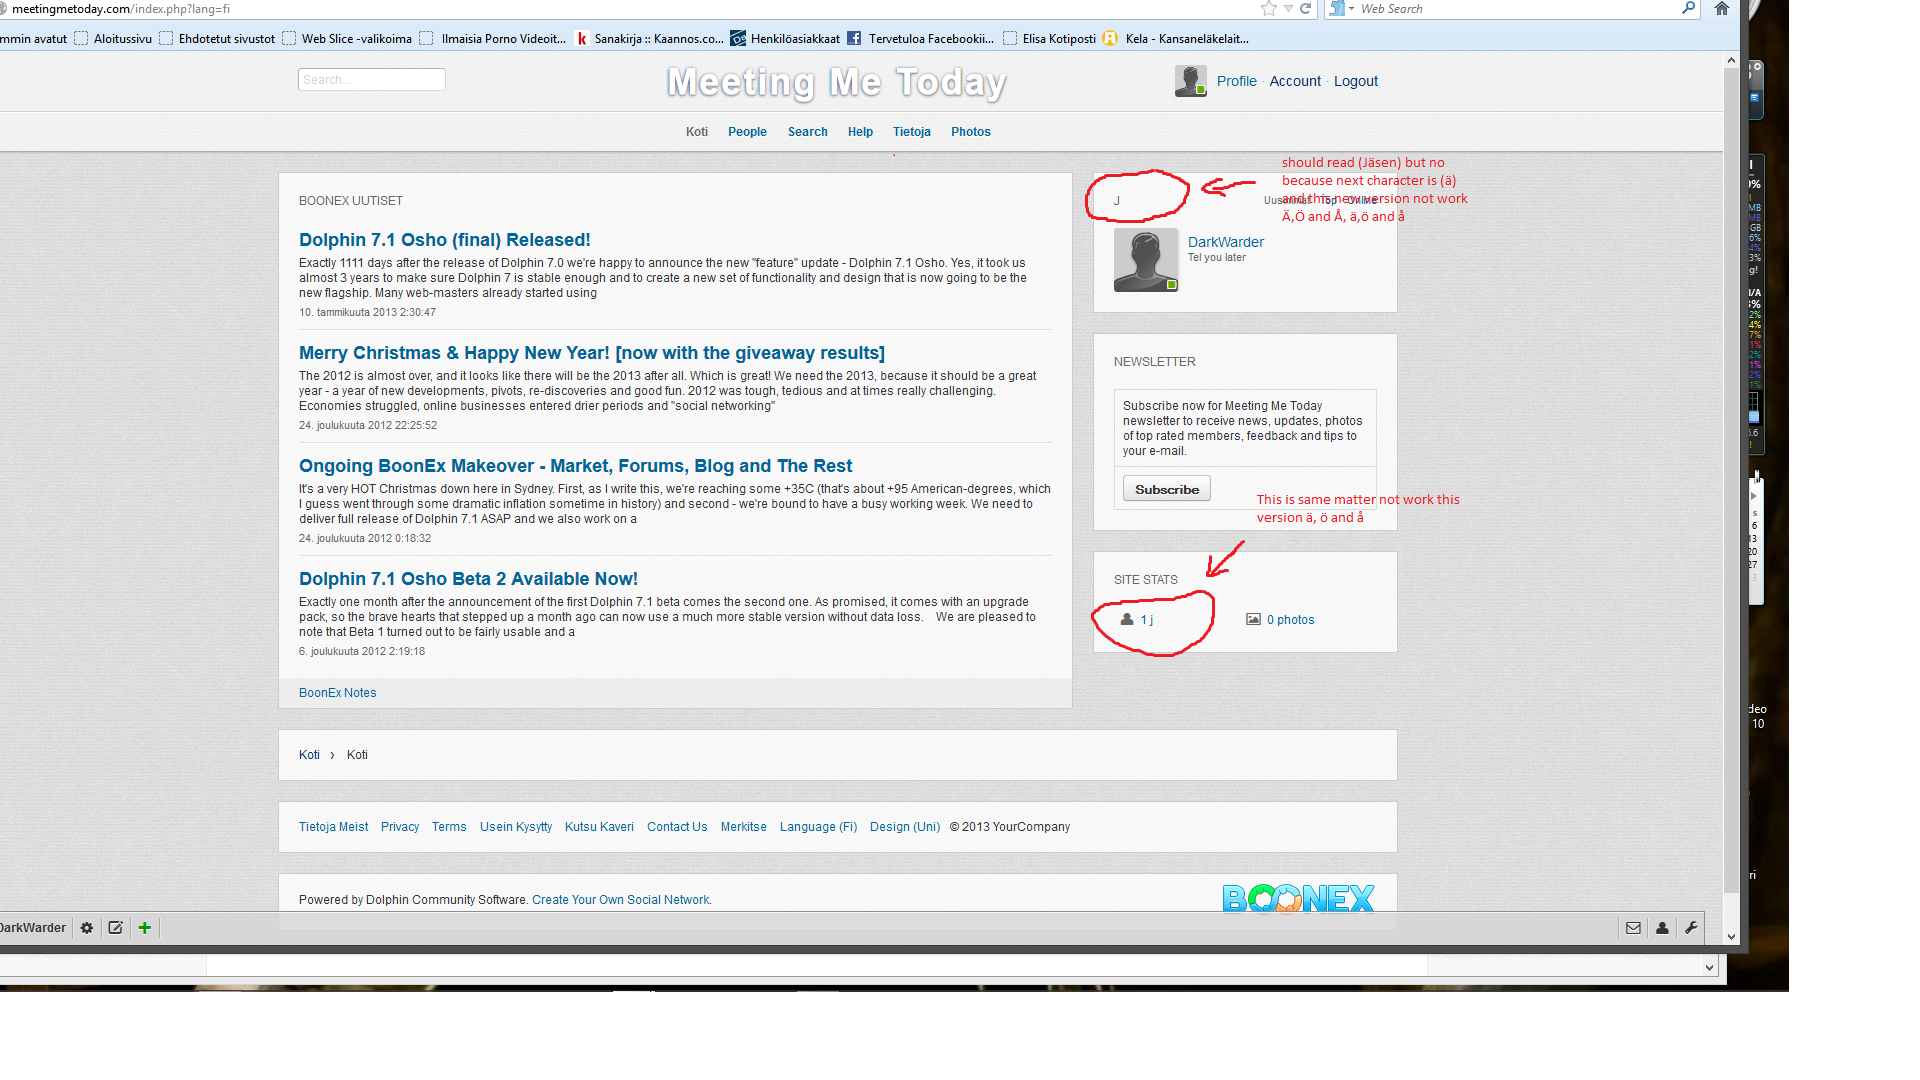Click the bookmark star icon in the address bar
The height and width of the screenshot is (1080, 1920).
[1268, 9]
